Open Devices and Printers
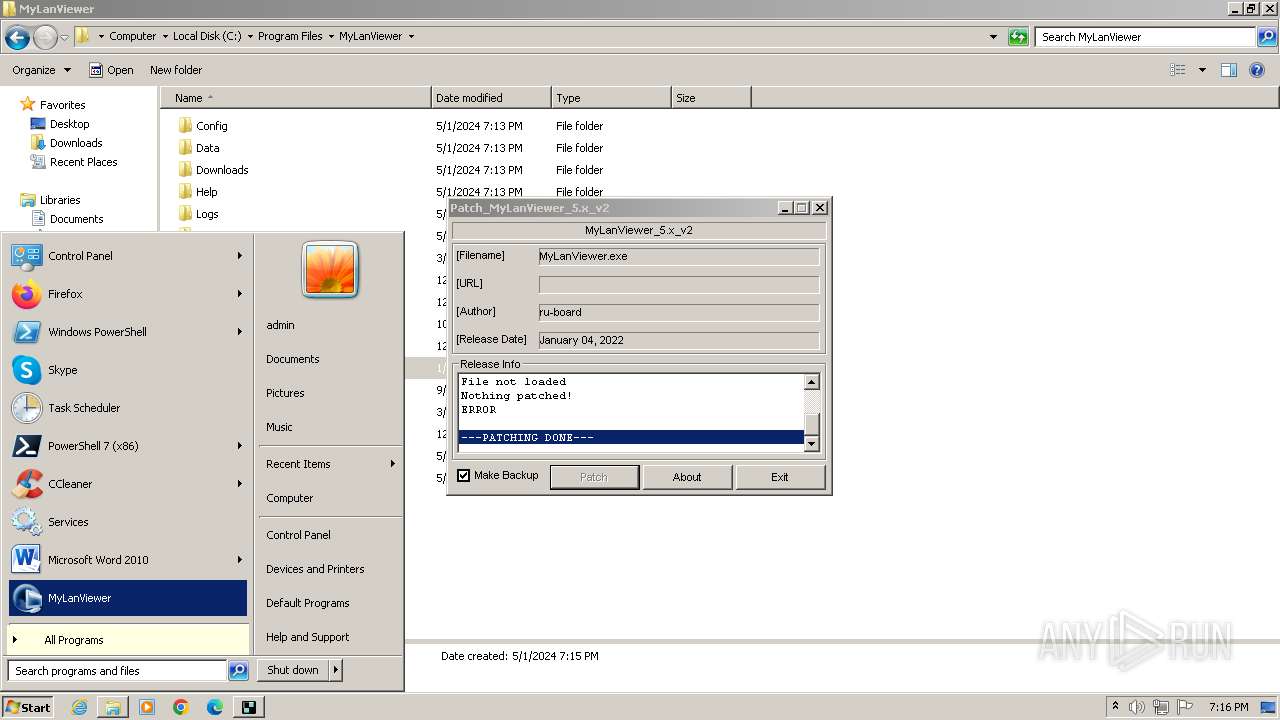The height and width of the screenshot is (720, 1280). pyautogui.click(x=315, y=569)
